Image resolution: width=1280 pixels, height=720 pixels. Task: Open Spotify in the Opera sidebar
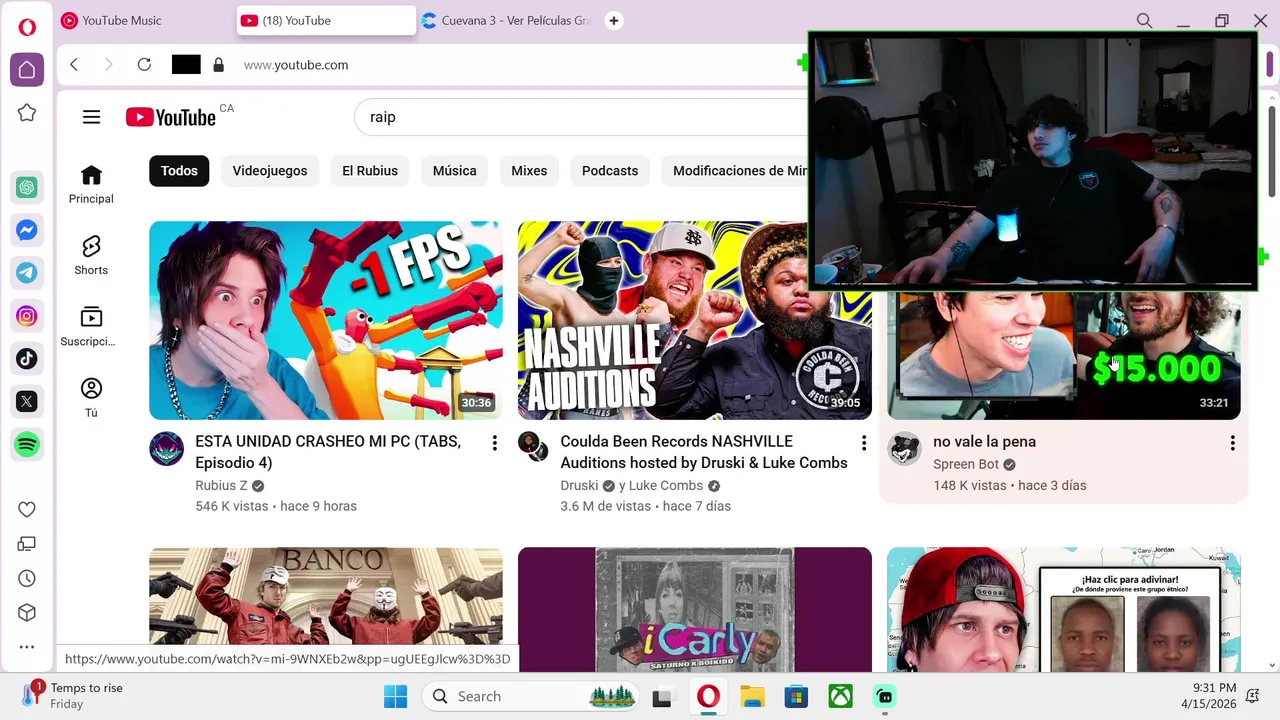click(x=27, y=444)
